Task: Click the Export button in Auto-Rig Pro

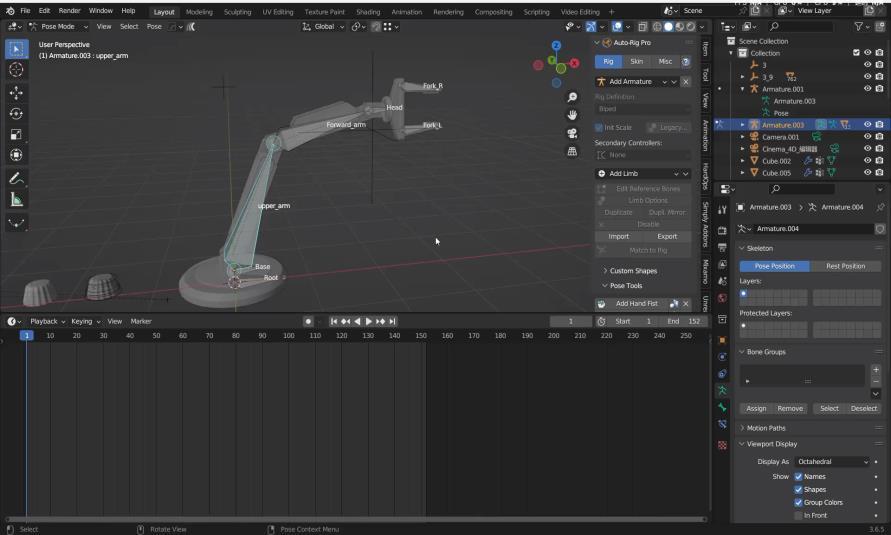Action: click(667, 237)
